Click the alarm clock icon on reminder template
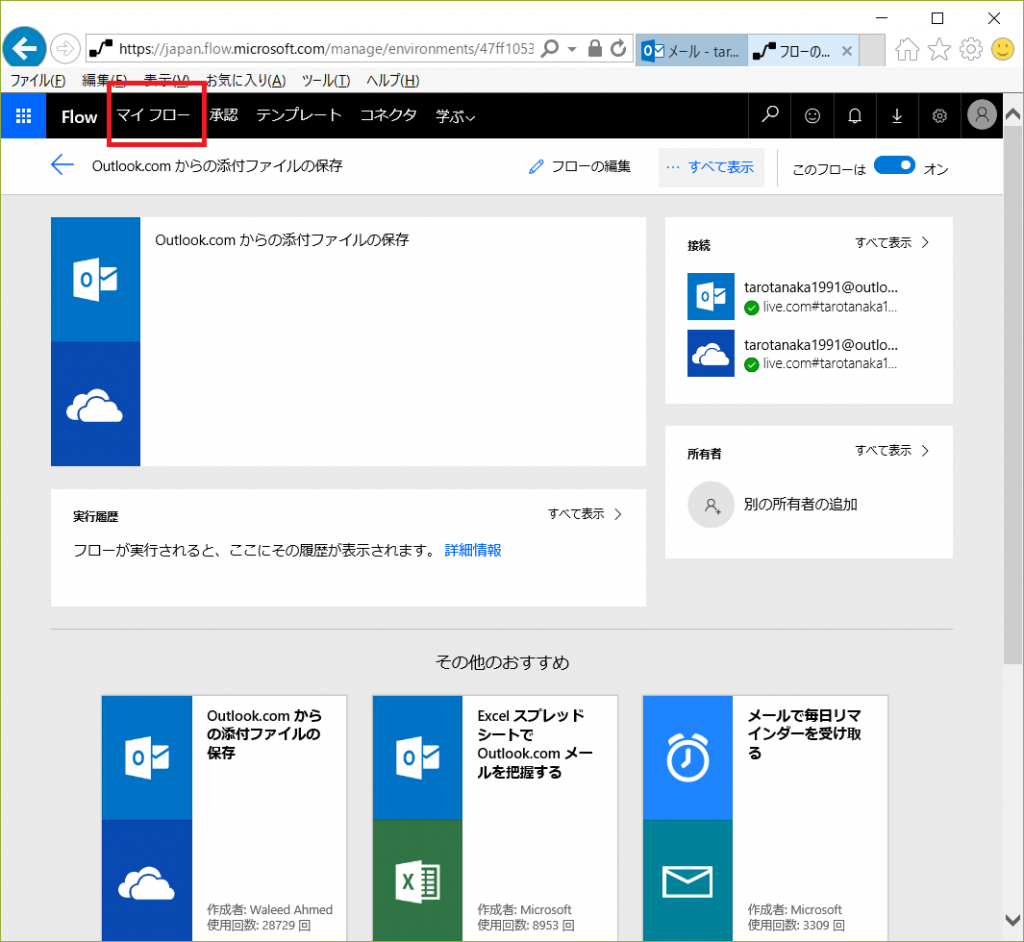The image size is (1024, 942). [688, 758]
